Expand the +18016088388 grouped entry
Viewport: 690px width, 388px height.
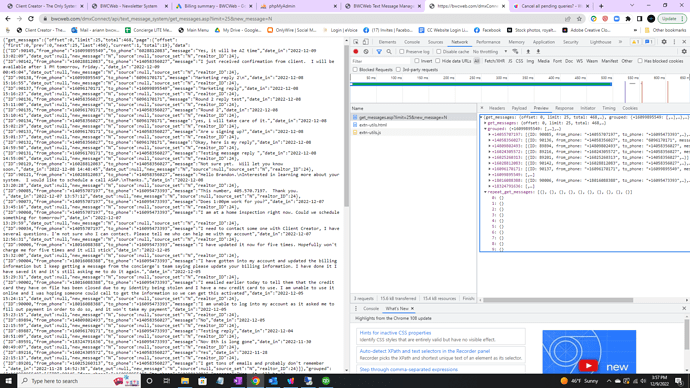tap(489, 180)
